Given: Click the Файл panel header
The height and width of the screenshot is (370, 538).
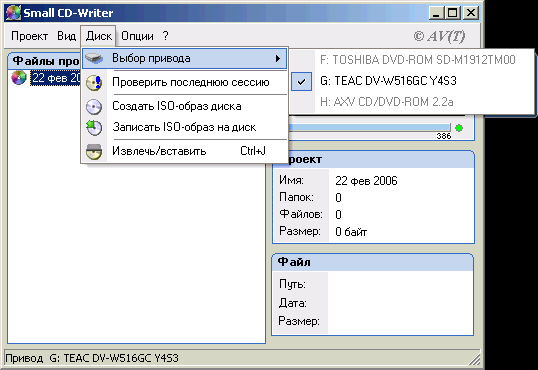Looking at the screenshot, I should point(373,262).
